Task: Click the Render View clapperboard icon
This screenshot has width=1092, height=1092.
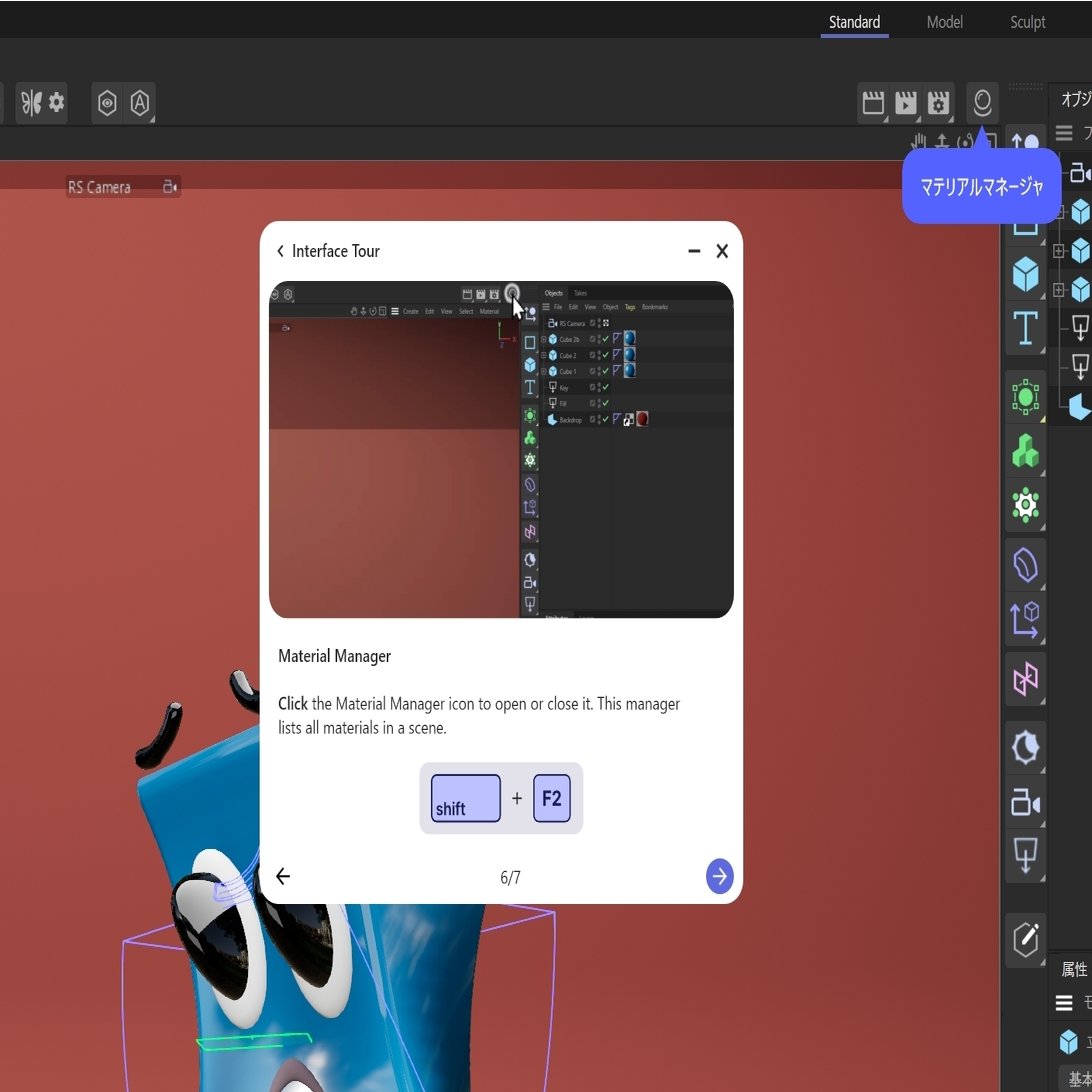Action: [x=873, y=103]
